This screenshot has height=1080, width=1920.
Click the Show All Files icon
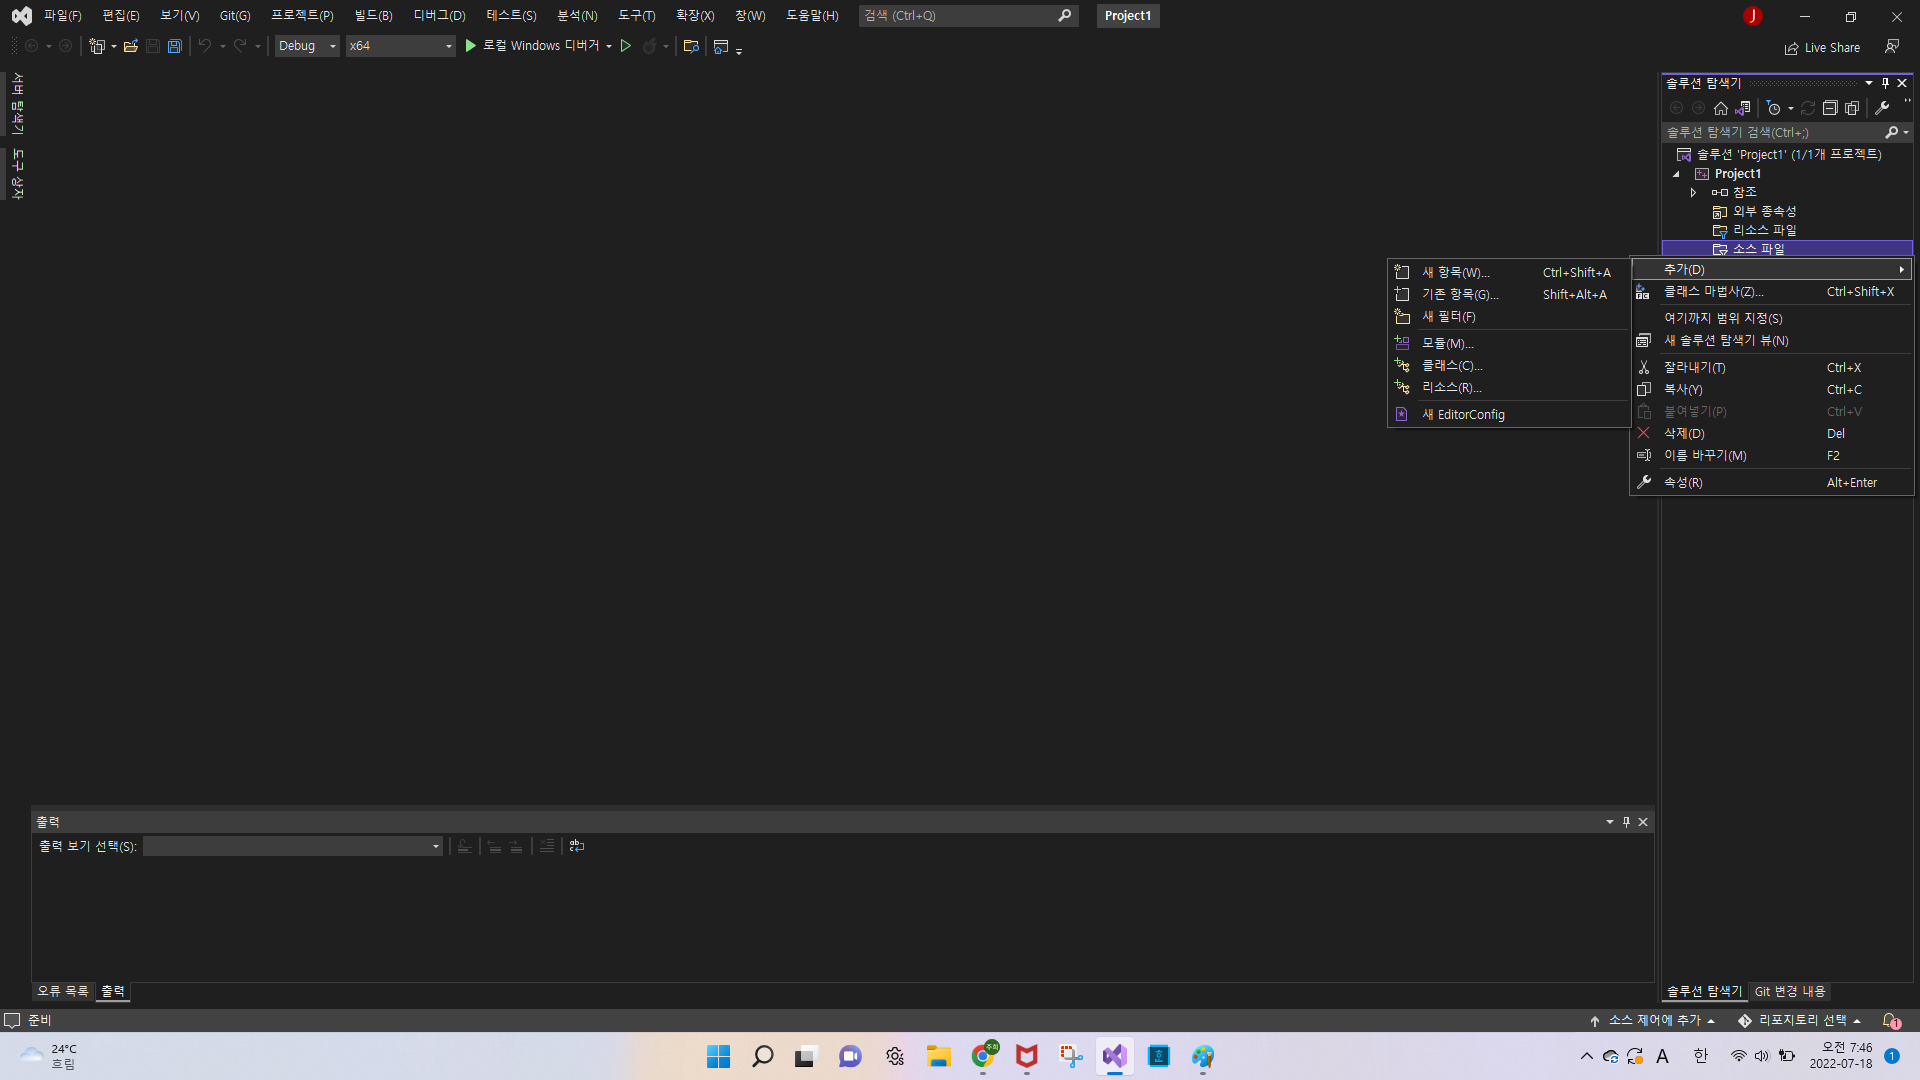tap(1852, 108)
